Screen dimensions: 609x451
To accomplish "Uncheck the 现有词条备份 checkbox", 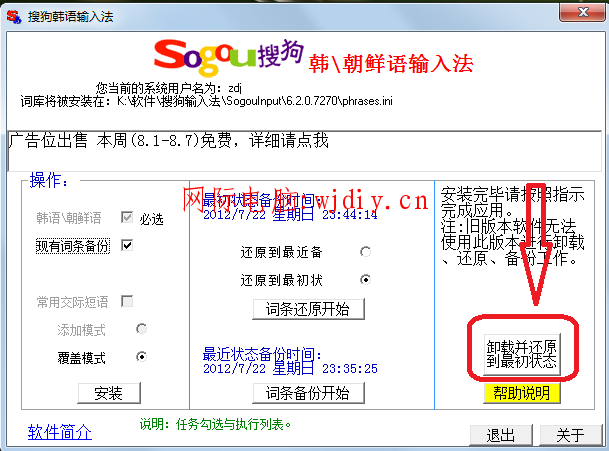I will click(127, 245).
